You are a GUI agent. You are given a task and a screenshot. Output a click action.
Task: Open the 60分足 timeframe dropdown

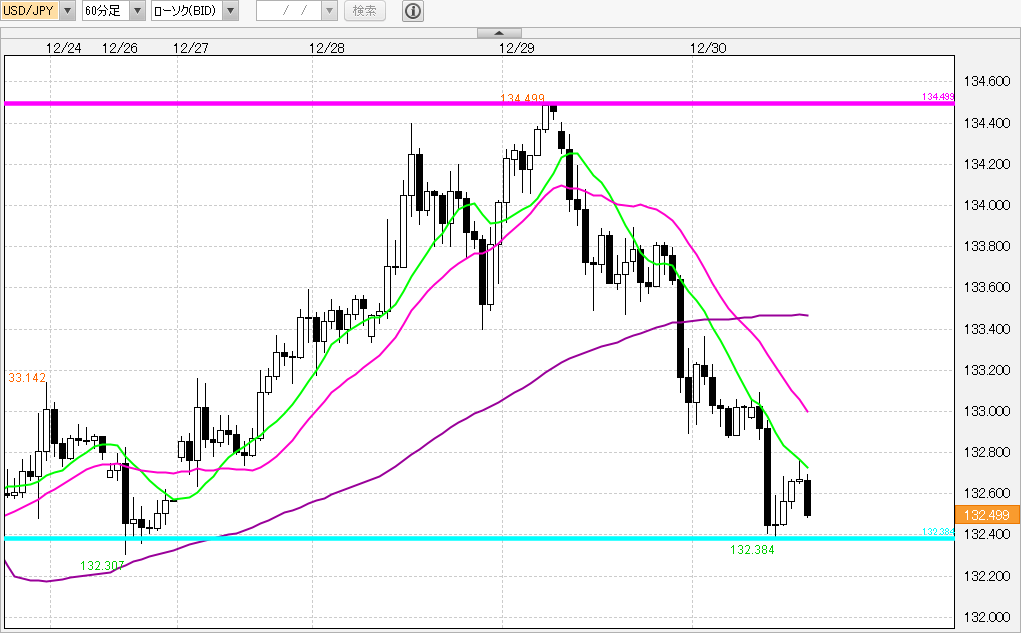point(137,11)
